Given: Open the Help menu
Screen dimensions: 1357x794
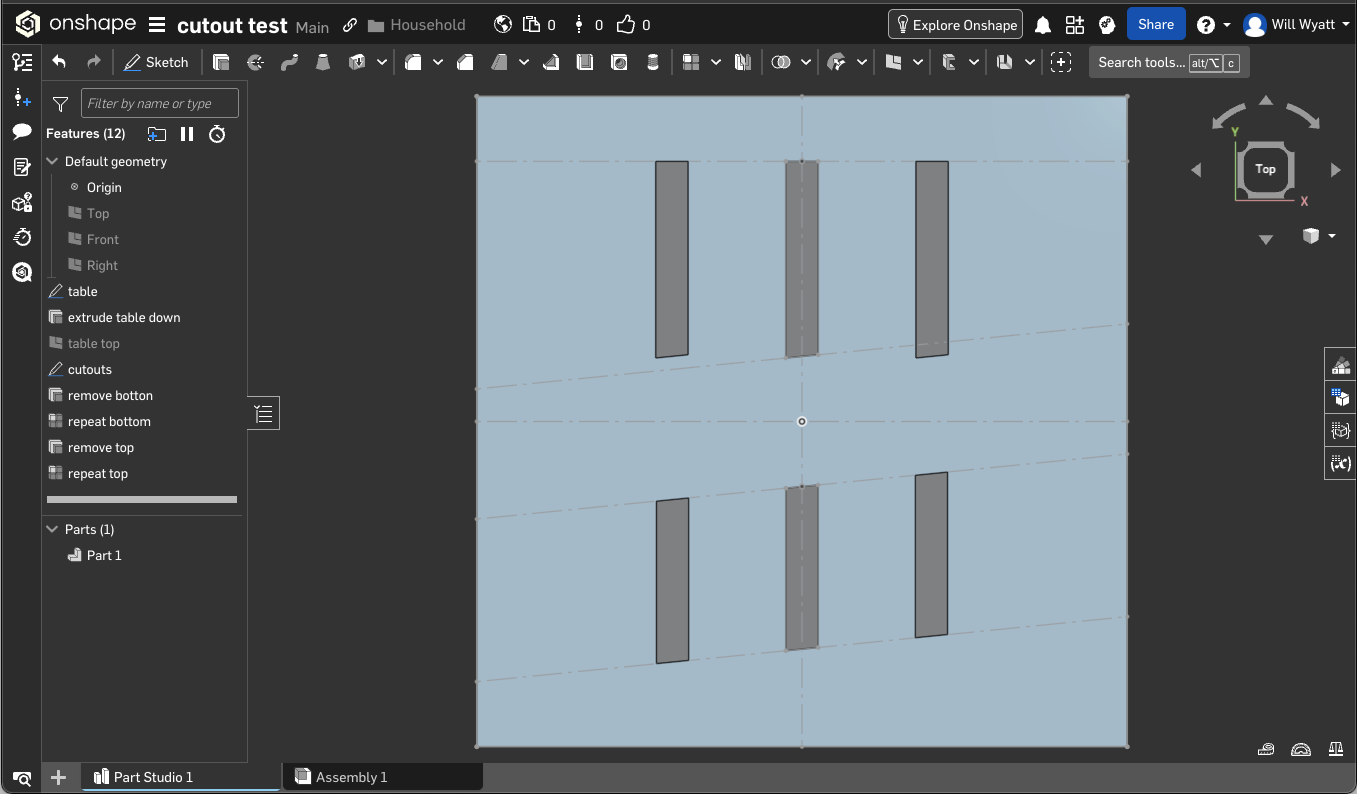Looking at the screenshot, I should click(x=1213, y=25).
